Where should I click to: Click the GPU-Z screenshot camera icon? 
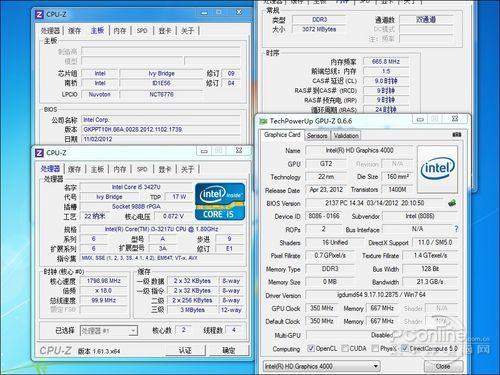pos(457,135)
